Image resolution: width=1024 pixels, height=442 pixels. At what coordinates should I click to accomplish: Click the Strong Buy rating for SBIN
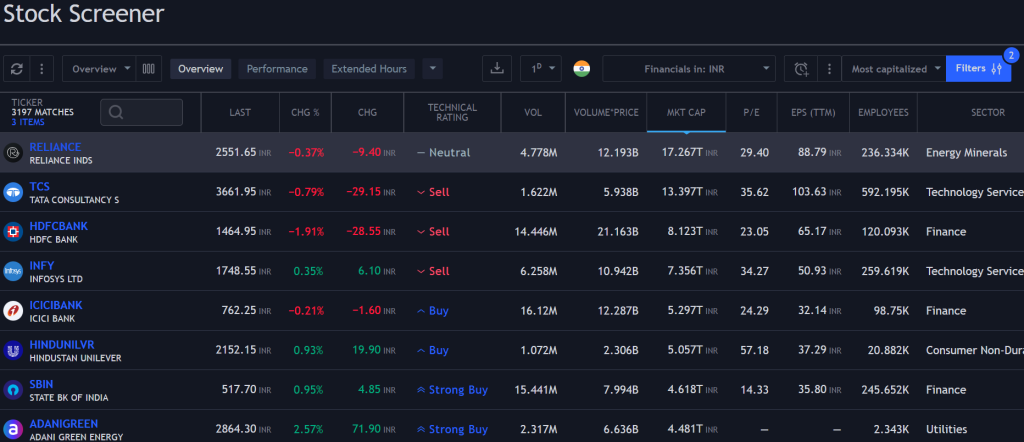(x=453, y=390)
